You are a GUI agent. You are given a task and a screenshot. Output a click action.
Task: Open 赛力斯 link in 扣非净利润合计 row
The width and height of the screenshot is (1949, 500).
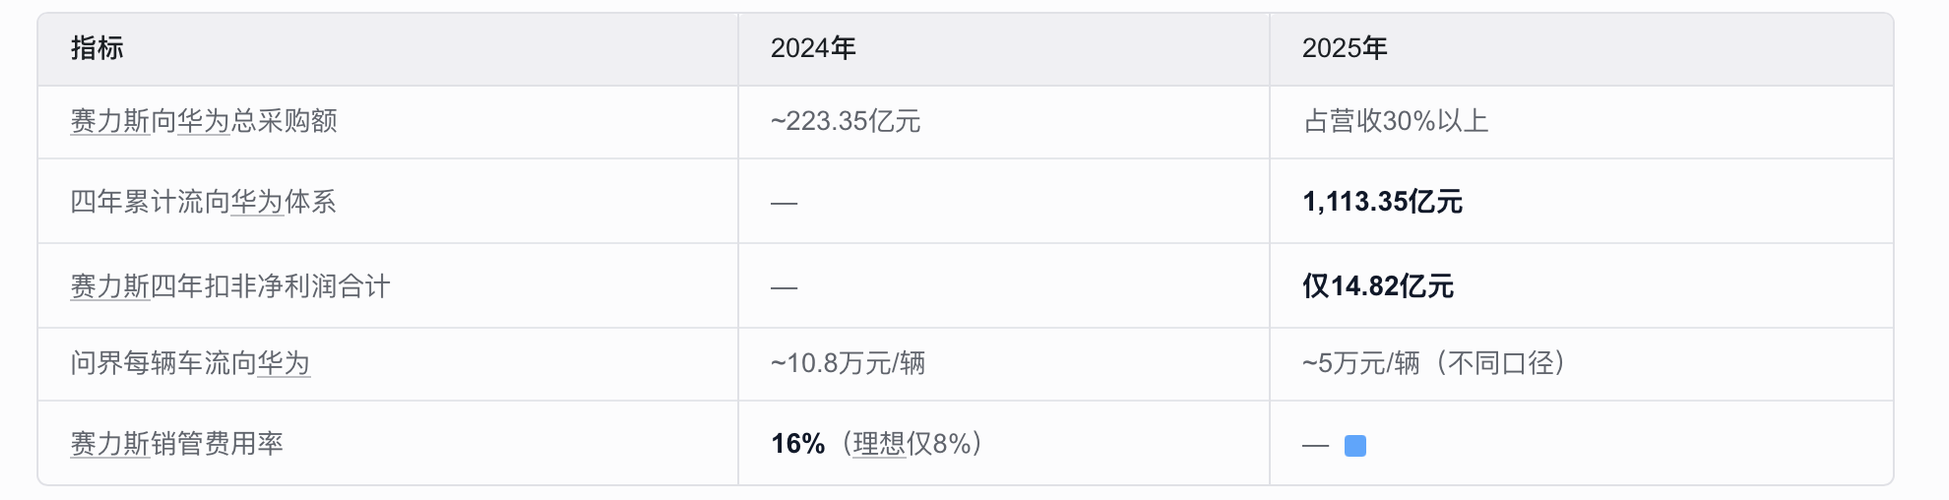point(110,287)
